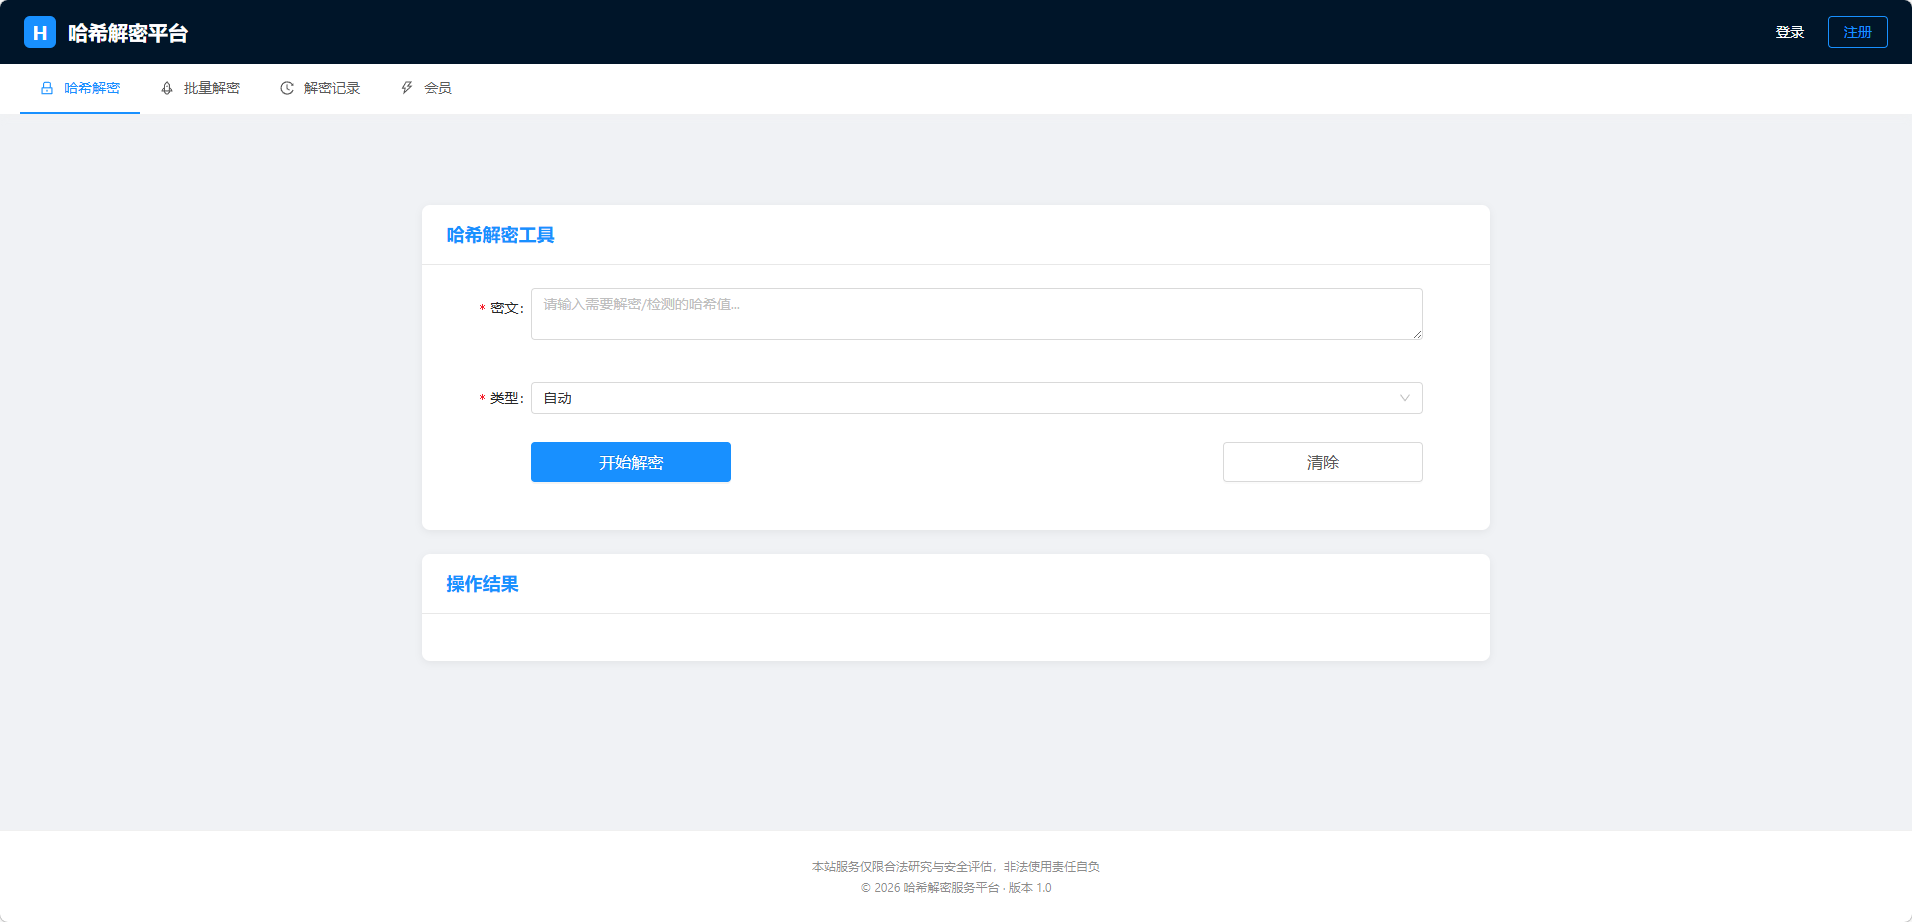Click the lock icon beside 哈希解密
This screenshot has height=922, width=1912.
click(47, 88)
